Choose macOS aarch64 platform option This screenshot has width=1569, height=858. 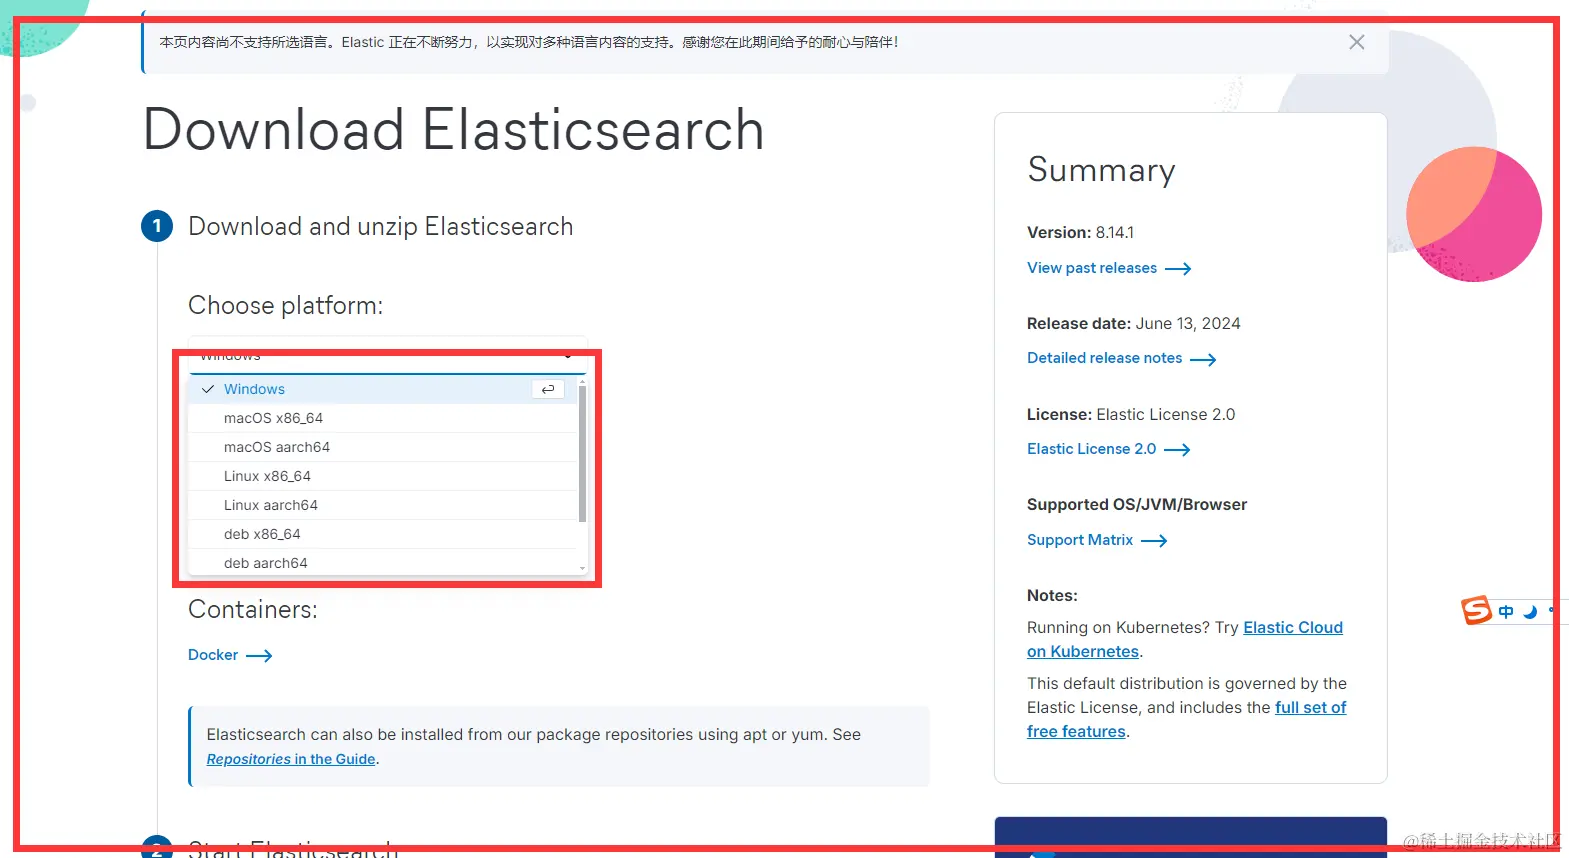[383, 447]
